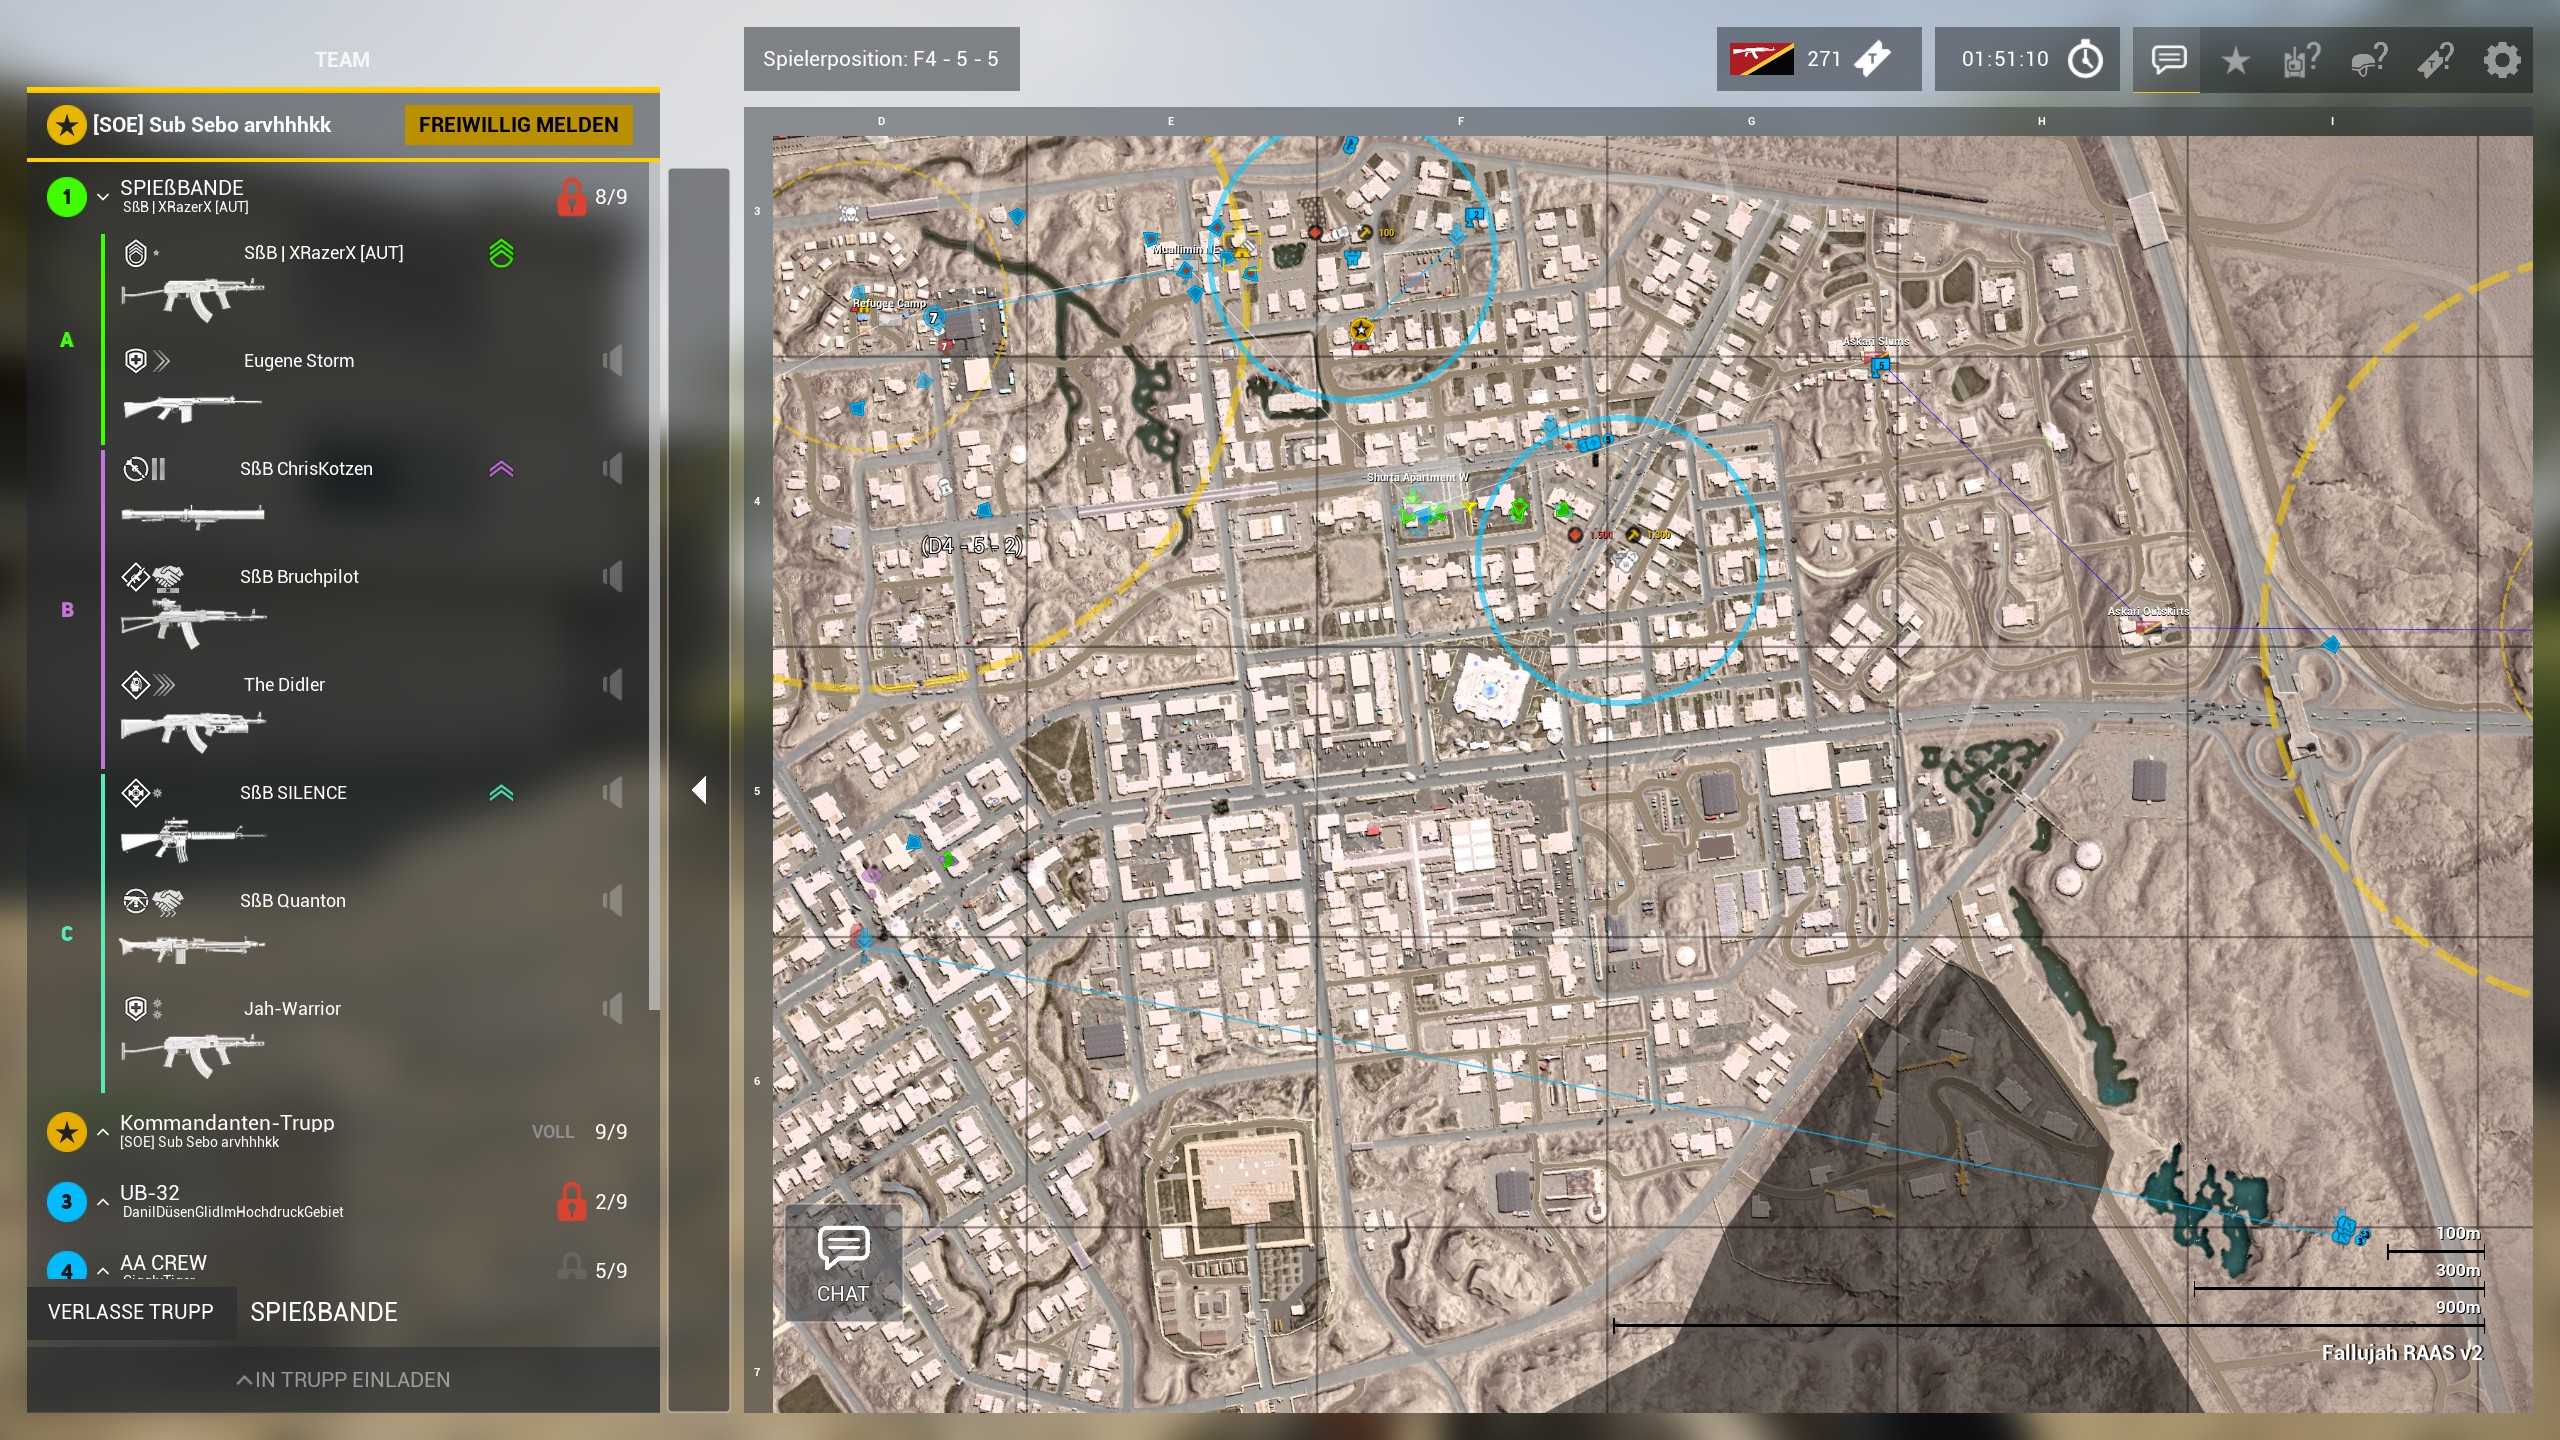
Task: Collapse side panel with white arrow
Action: (x=699, y=790)
